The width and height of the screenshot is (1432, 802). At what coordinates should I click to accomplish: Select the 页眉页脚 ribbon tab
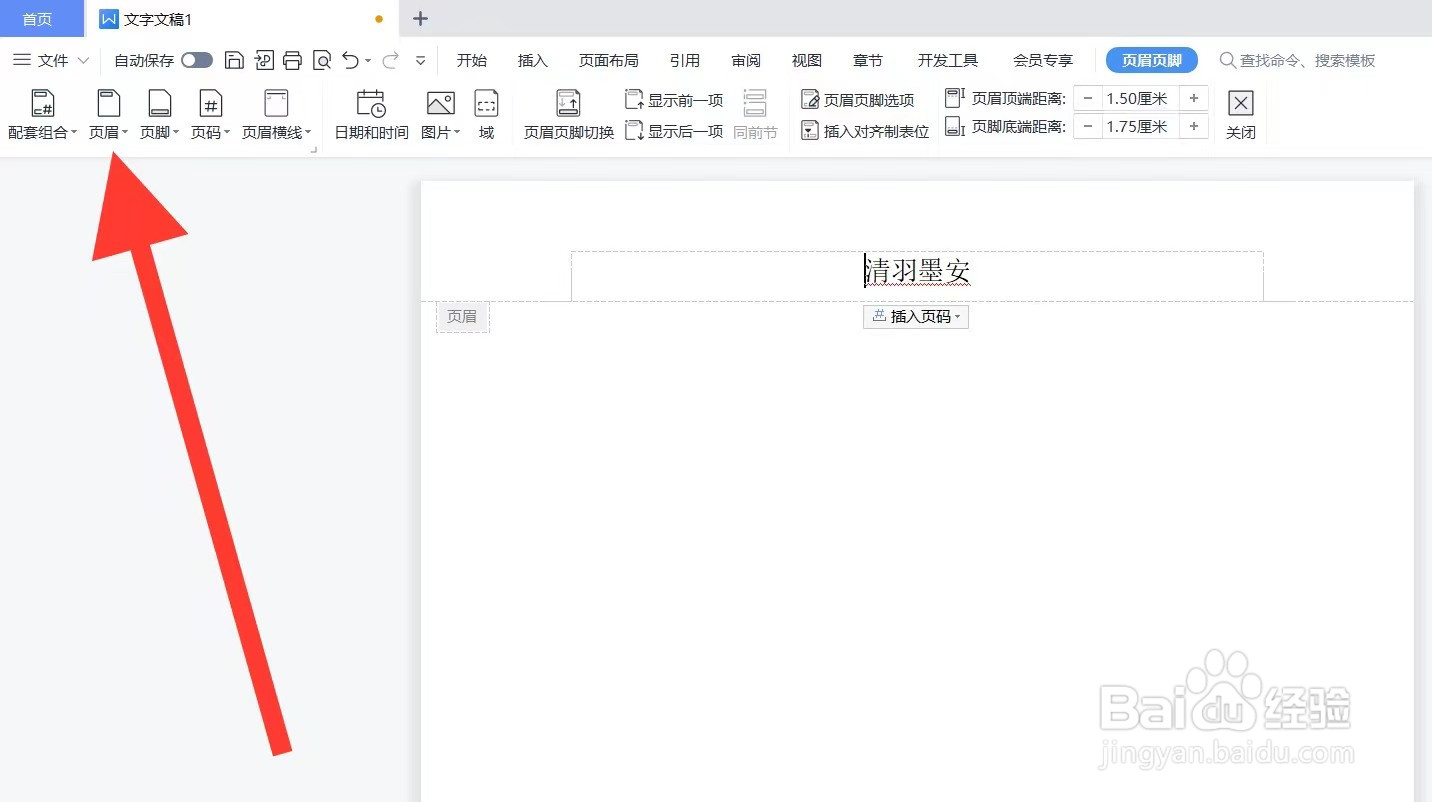coord(1152,60)
